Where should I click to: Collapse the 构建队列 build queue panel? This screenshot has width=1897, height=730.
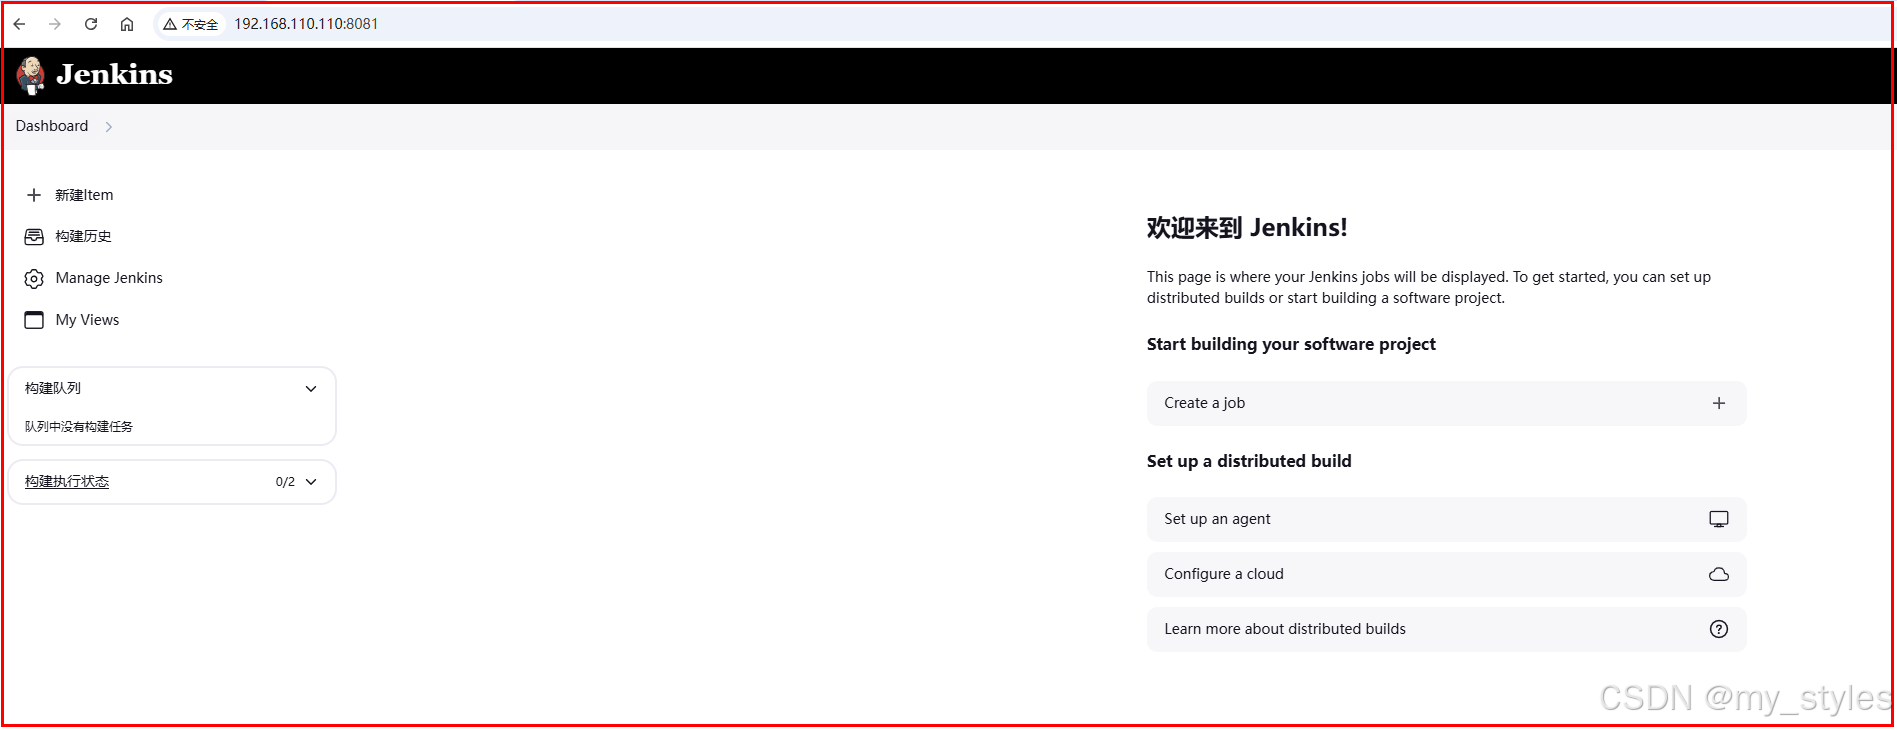311,388
